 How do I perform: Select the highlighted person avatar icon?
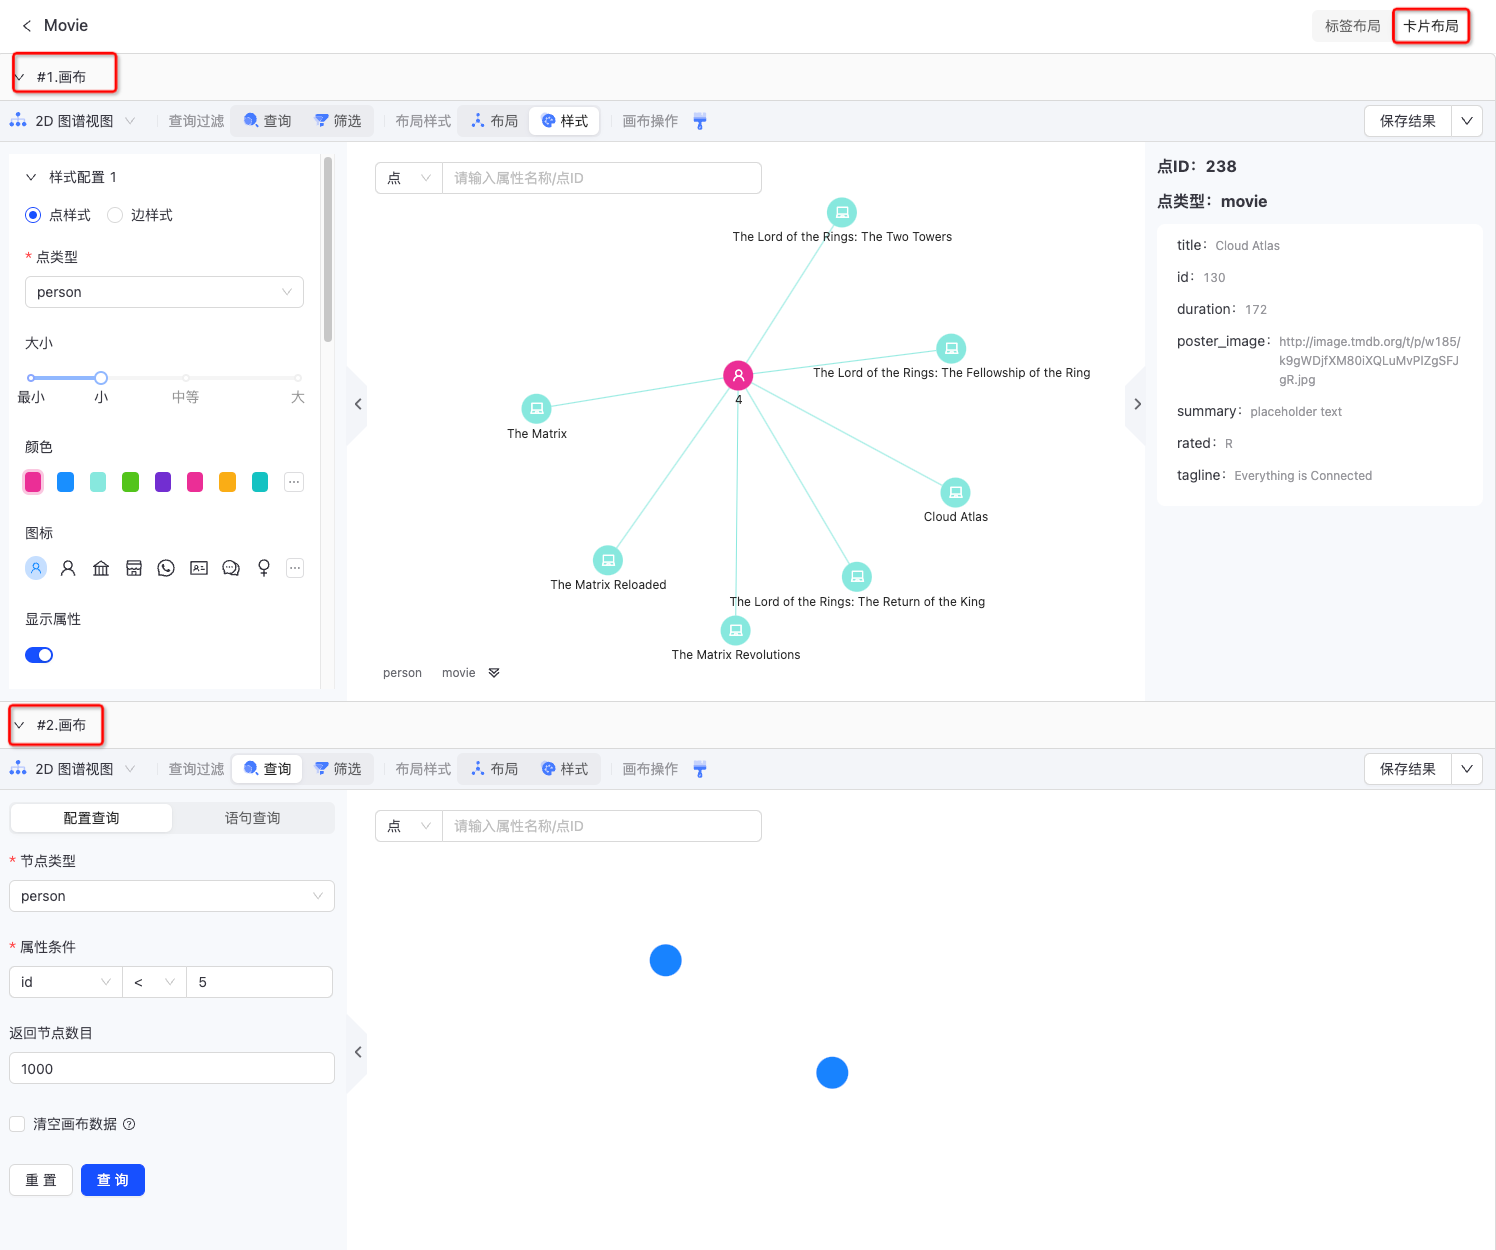pyautogui.click(x=36, y=568)
